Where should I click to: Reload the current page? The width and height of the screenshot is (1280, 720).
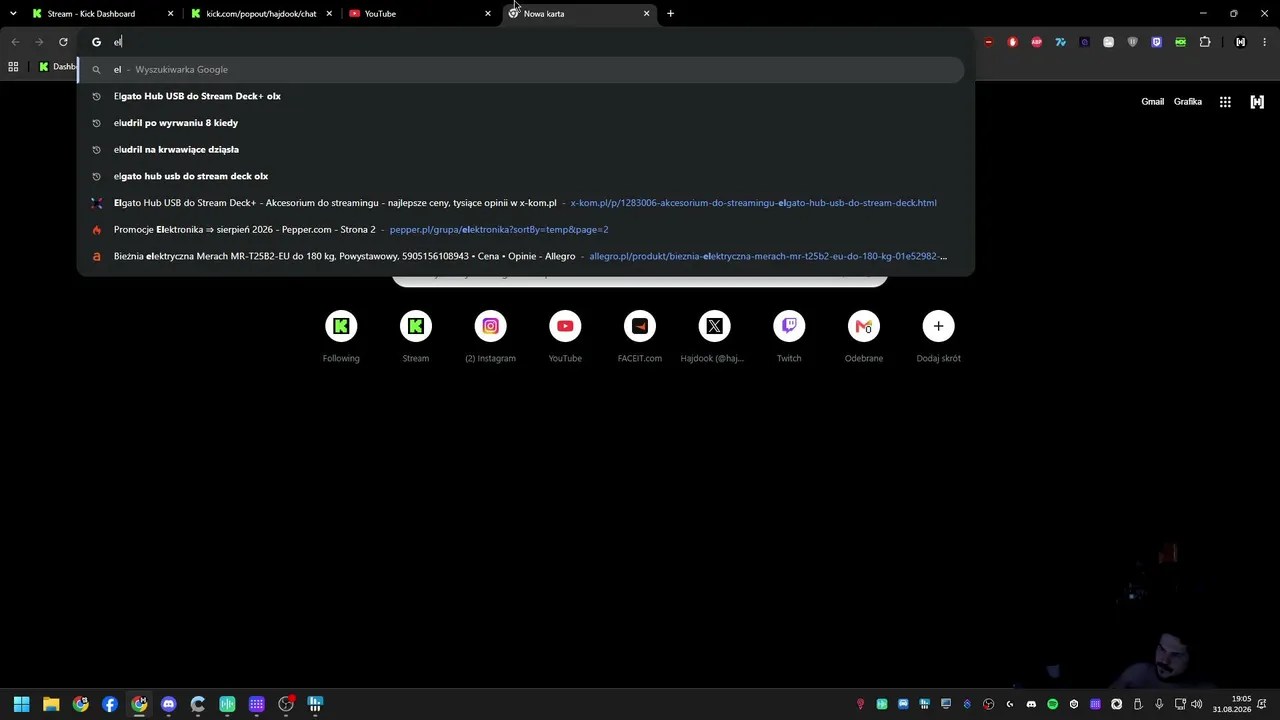tap(63, 42)
